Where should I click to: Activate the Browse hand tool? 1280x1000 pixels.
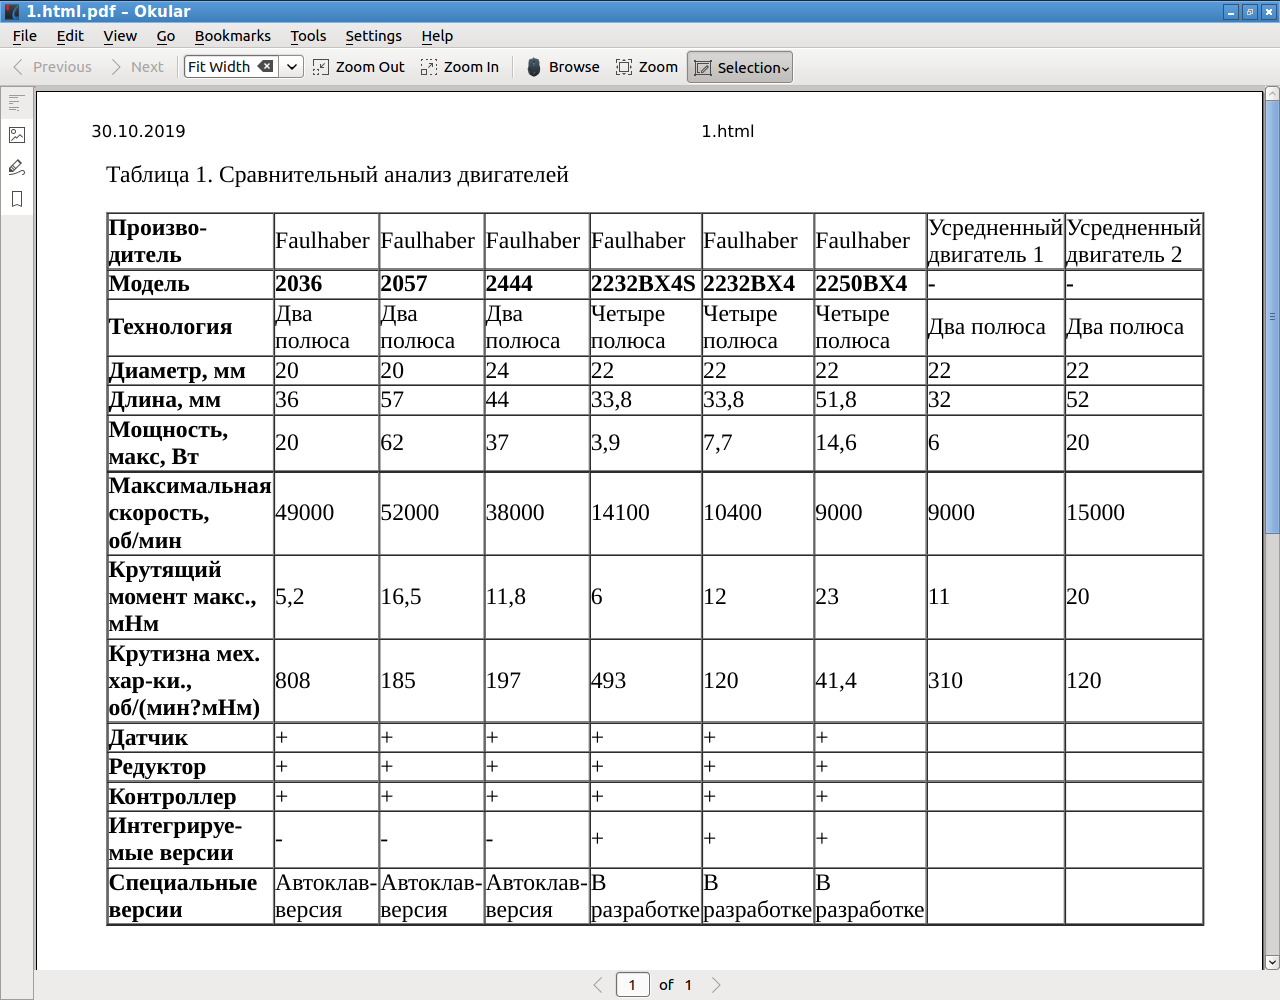pyautogui.click(x=563, y=67)
